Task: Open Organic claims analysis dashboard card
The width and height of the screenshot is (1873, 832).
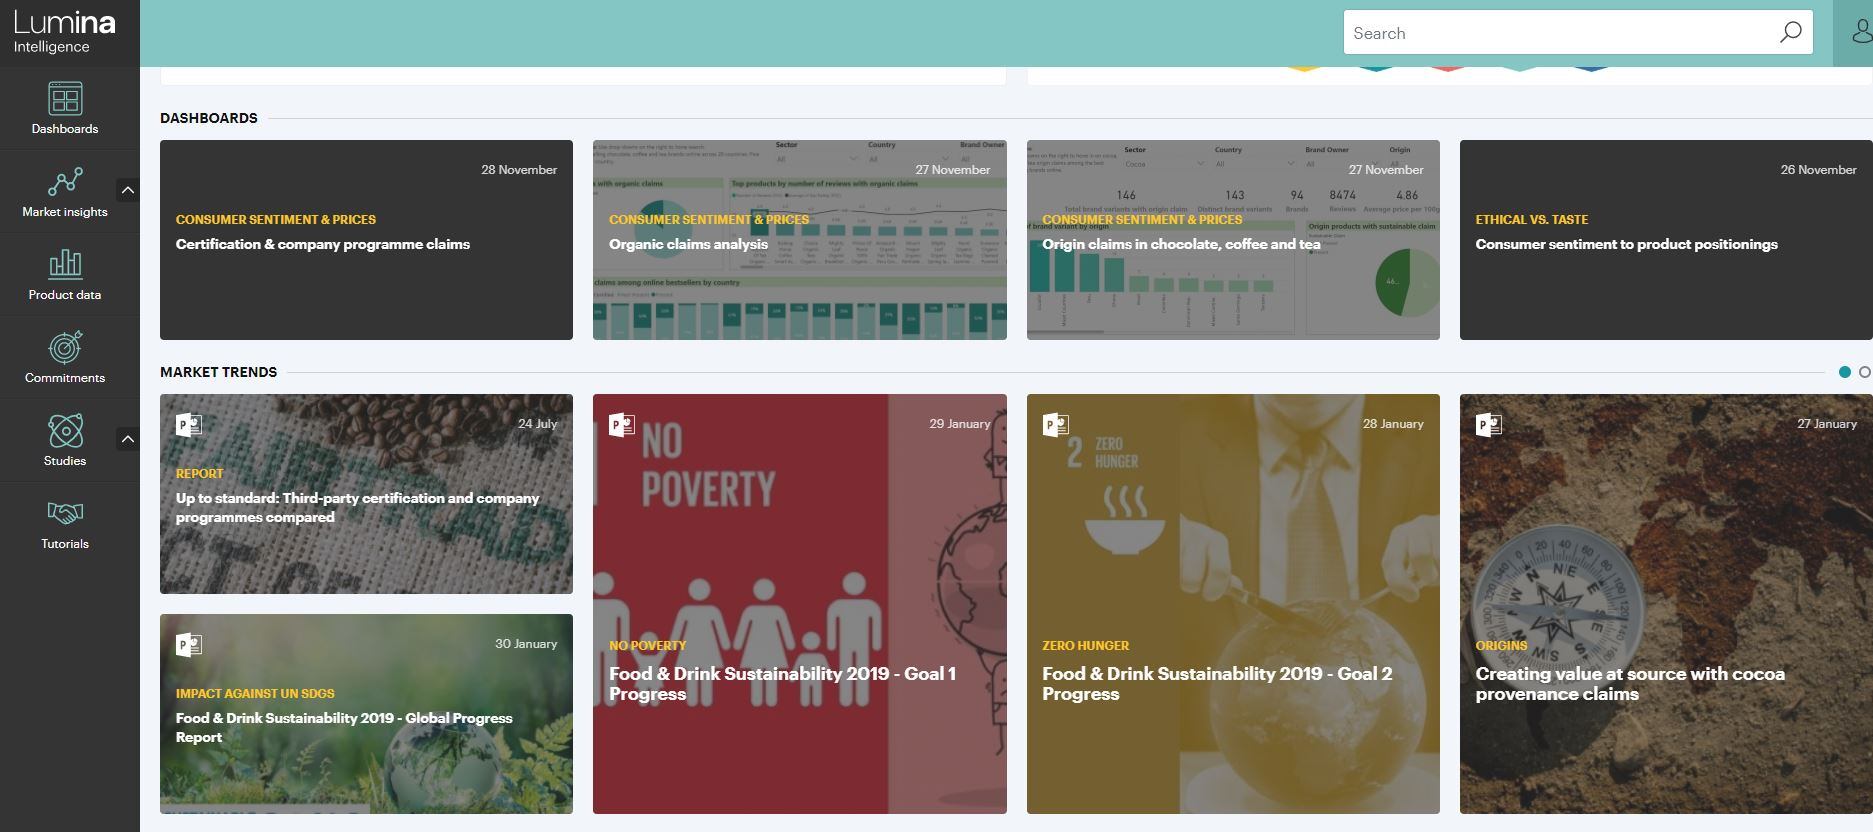Action: click(799, 240)
